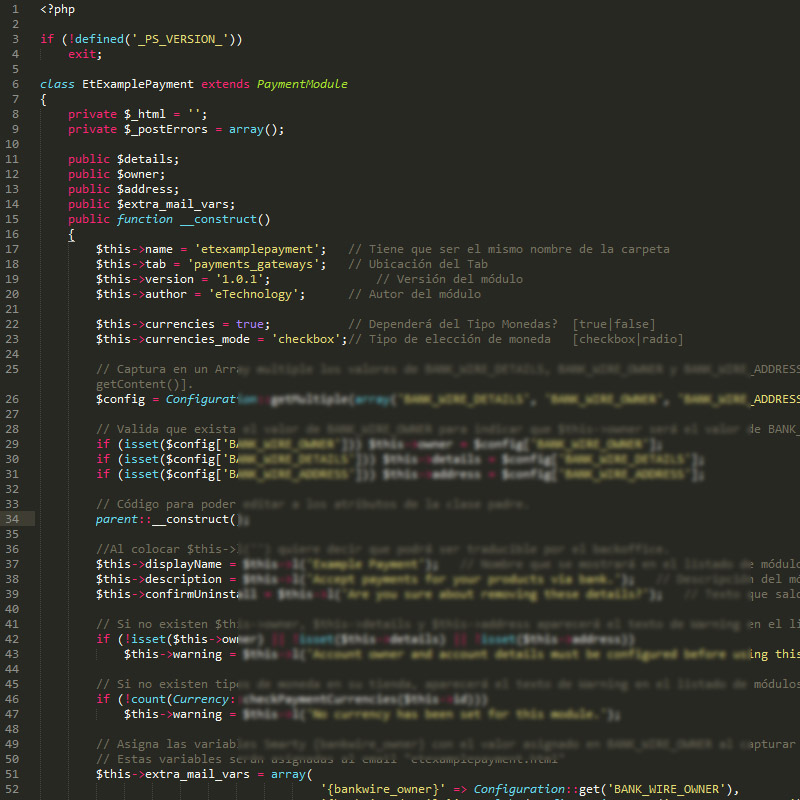800x800 pixels.
Task: Click "Configuration::get('BANK_WIRE_OWNER')" call
Action: click(x=603, y=789)
